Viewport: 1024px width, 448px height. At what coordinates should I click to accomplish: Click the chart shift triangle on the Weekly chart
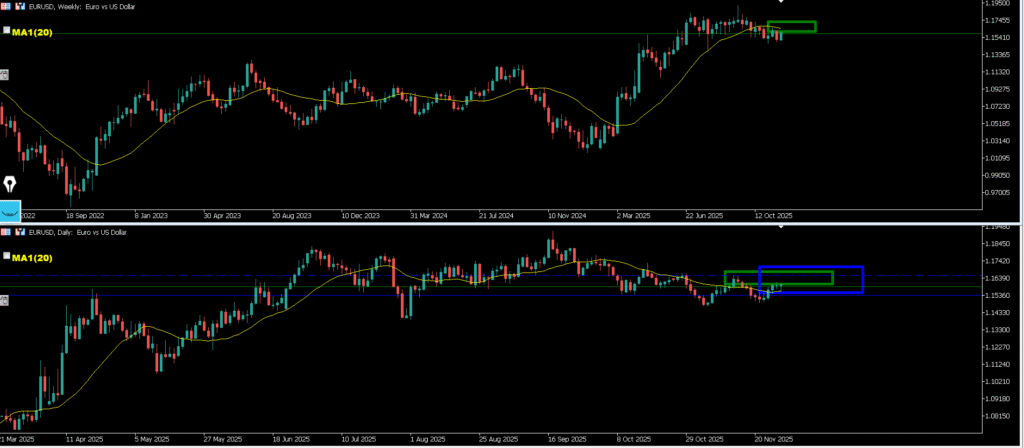pyautogui.click(x=780, y=4)
